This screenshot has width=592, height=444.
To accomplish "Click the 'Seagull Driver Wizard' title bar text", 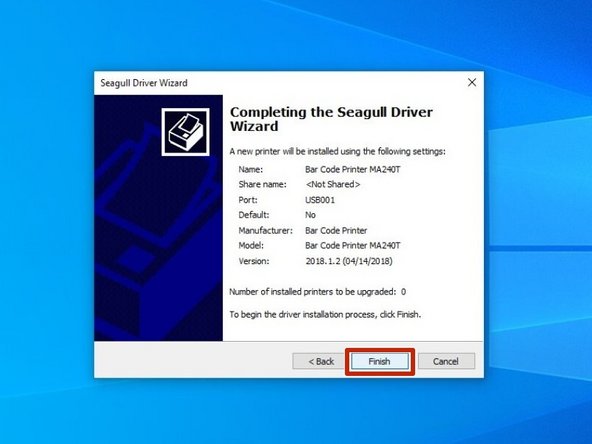I will [x=144, y=83].
